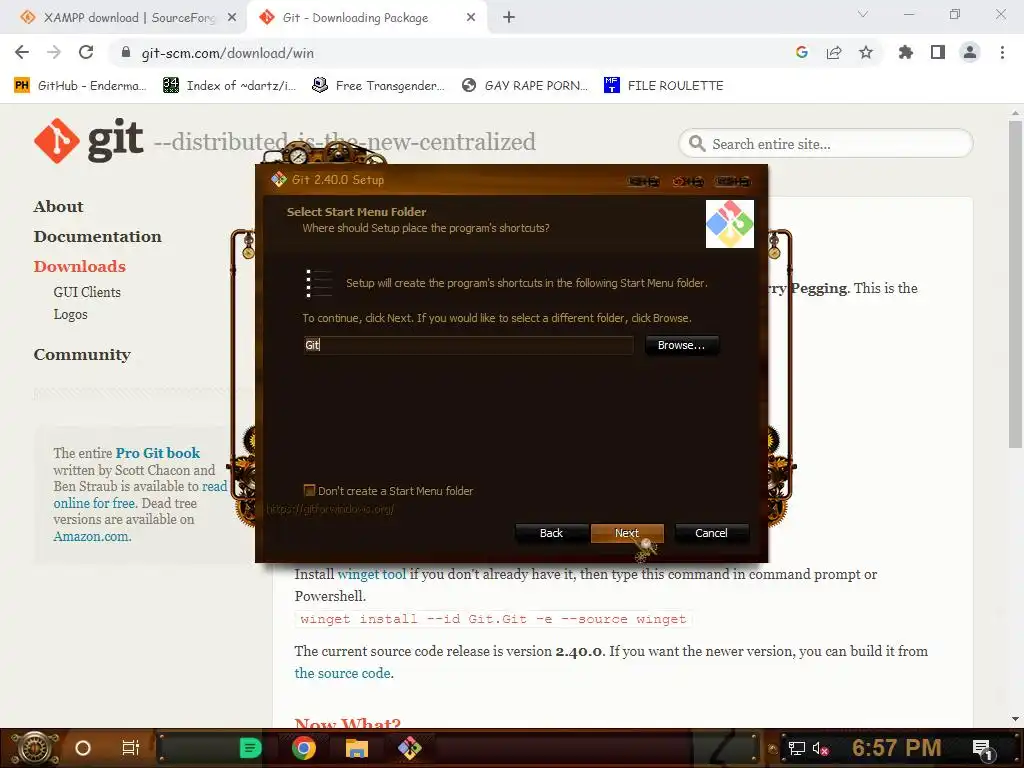Screen dimensions: 1024x768
Task: Open the Downloads section
Action: coord(80,266)
